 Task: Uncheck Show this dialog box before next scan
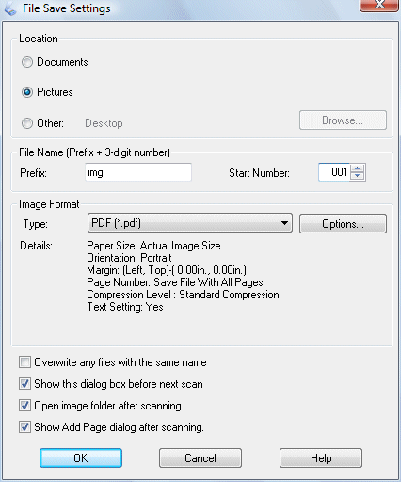click(25, 384)
